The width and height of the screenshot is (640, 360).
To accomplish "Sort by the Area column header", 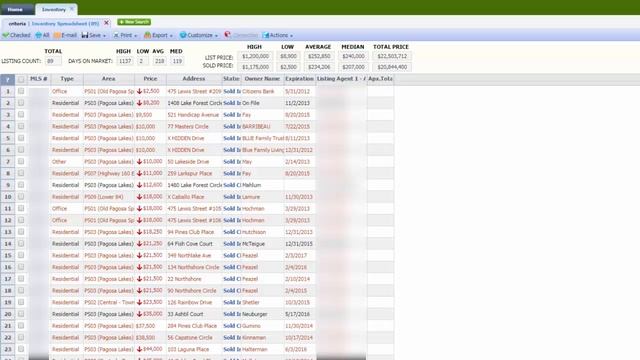I will coord(109,79).
